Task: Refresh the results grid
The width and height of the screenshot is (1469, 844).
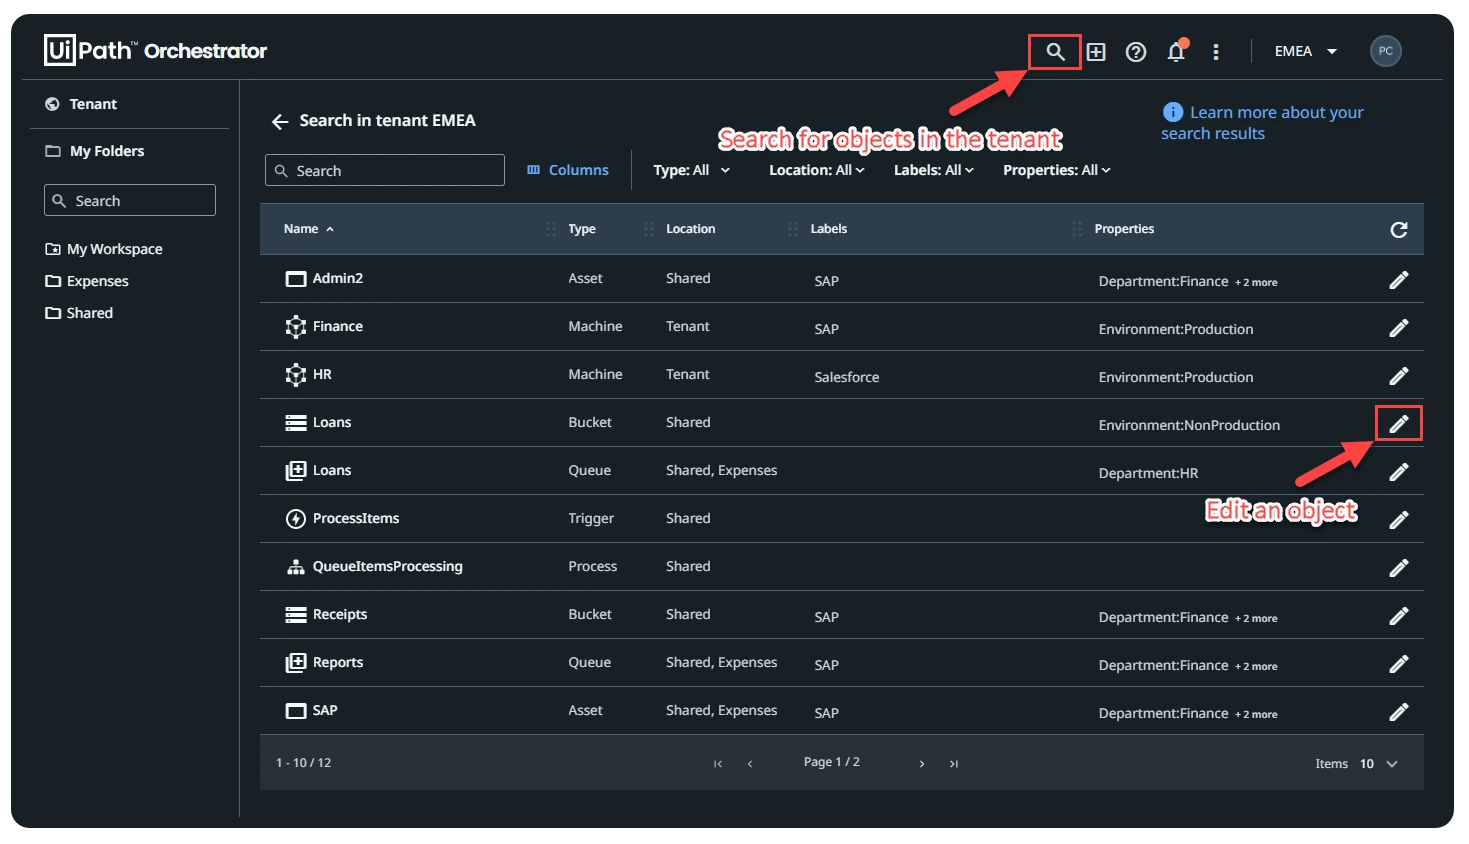Action: tap(1399, 230)
